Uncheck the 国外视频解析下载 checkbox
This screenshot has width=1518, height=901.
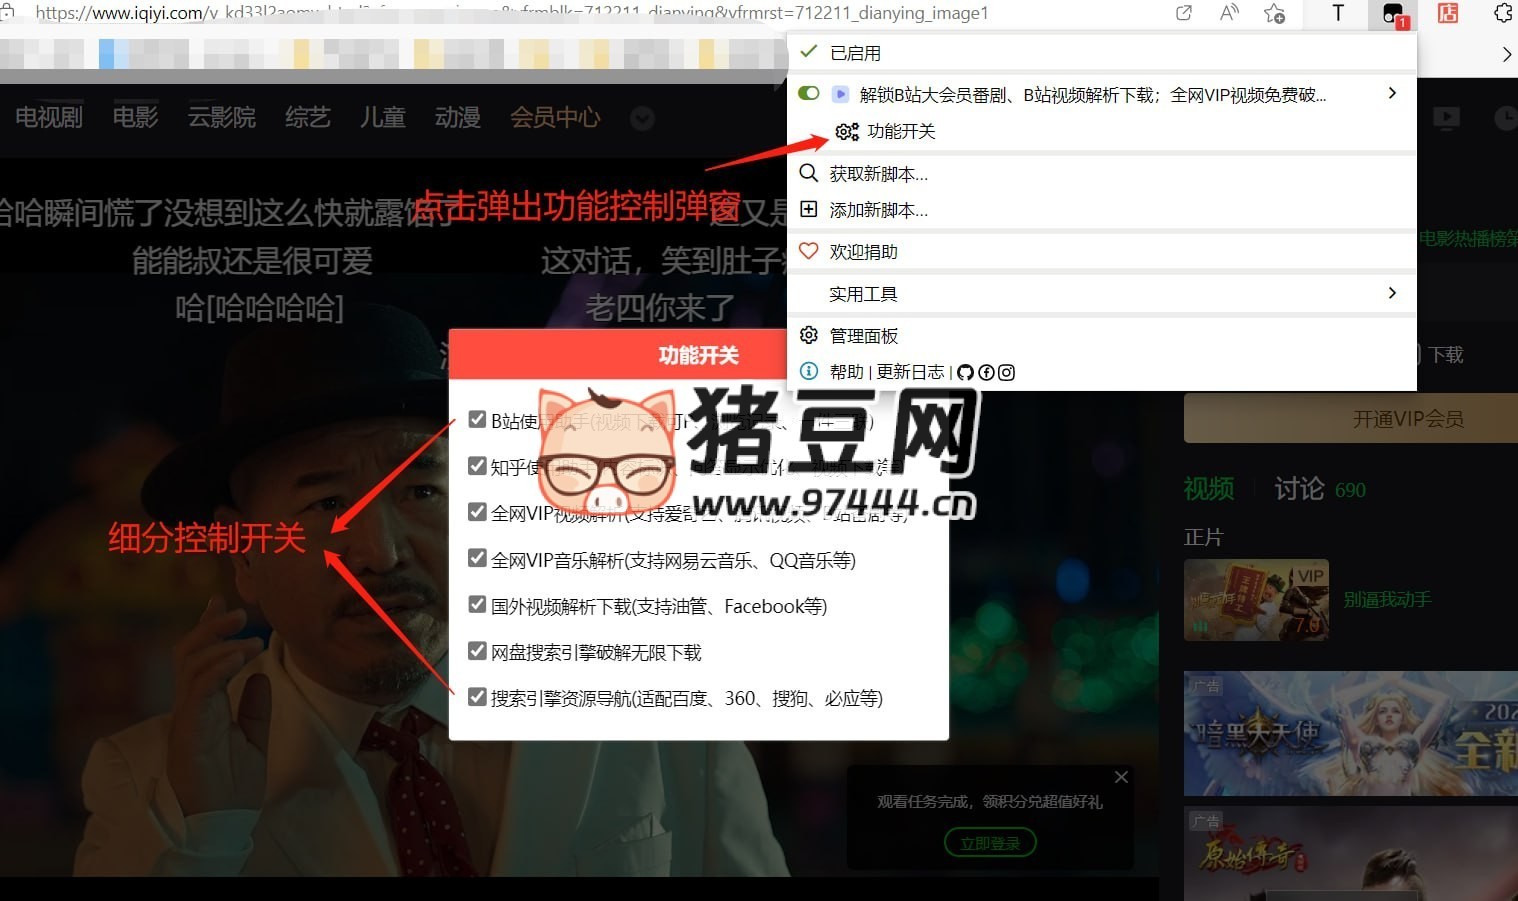478,605
